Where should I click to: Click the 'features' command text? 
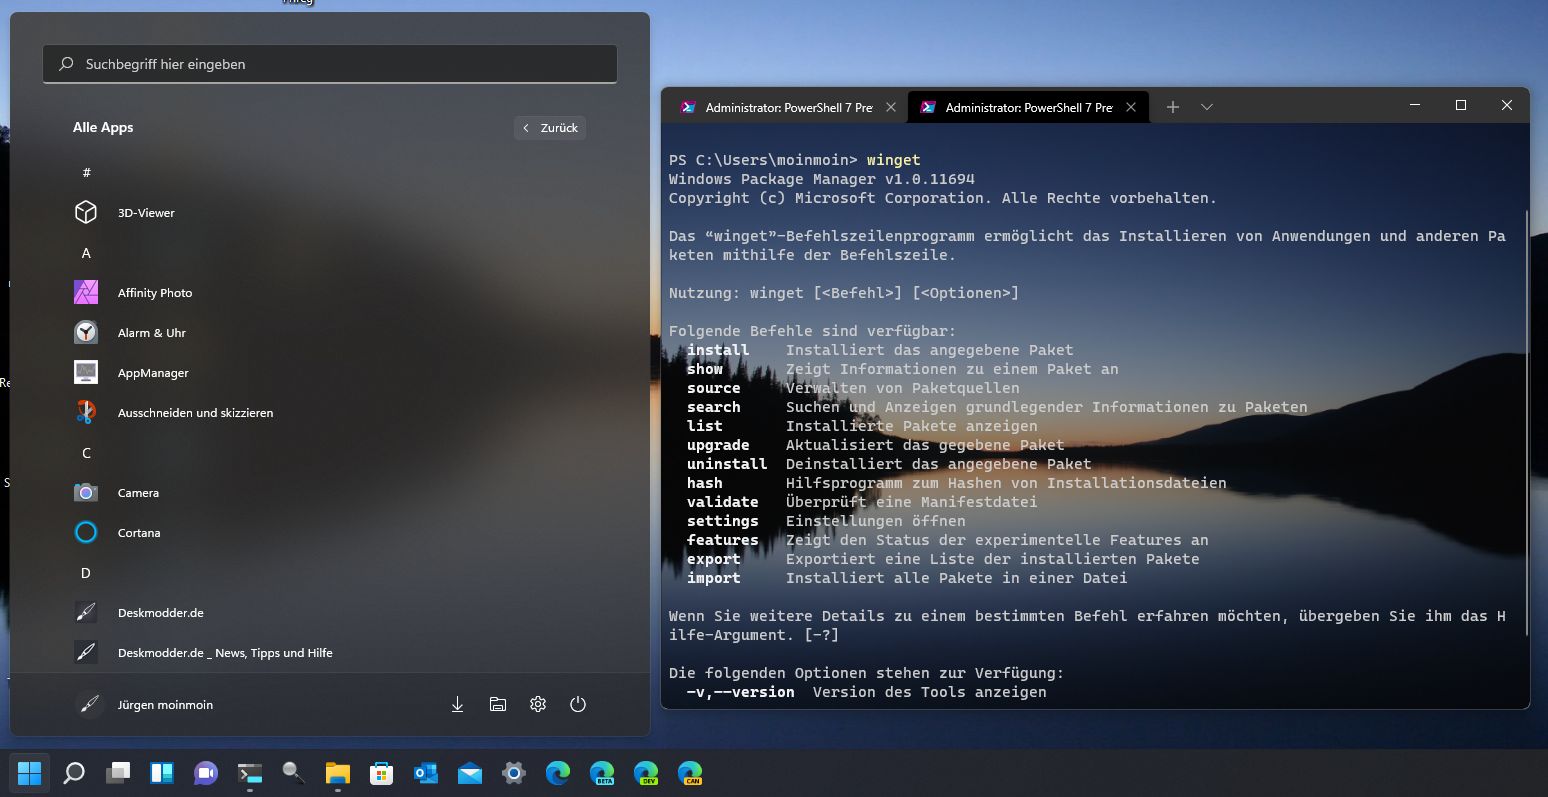click(x=722, y=540)
